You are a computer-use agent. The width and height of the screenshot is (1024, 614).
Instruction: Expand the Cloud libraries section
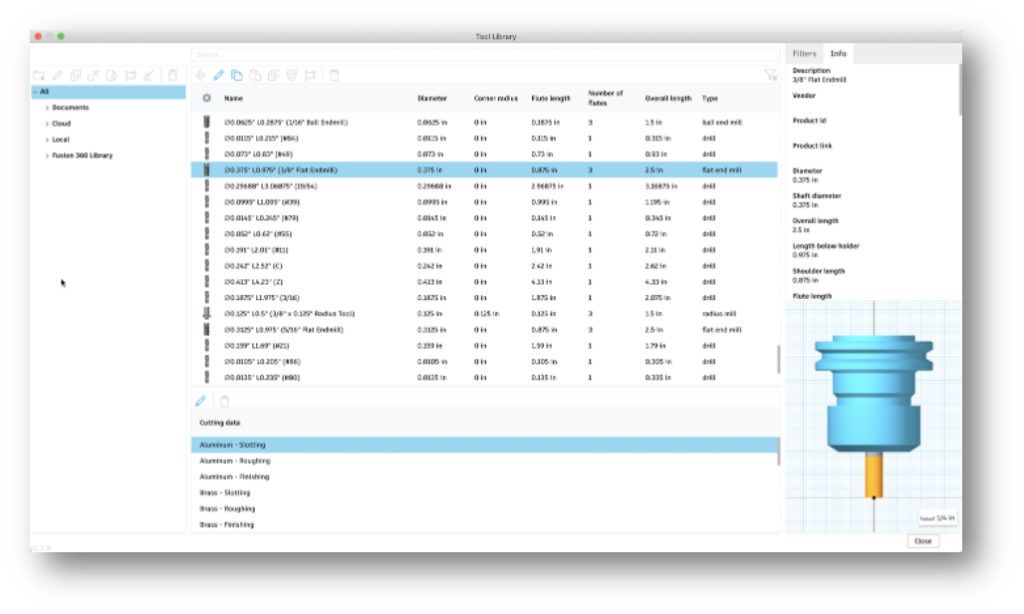click(47, 123)
